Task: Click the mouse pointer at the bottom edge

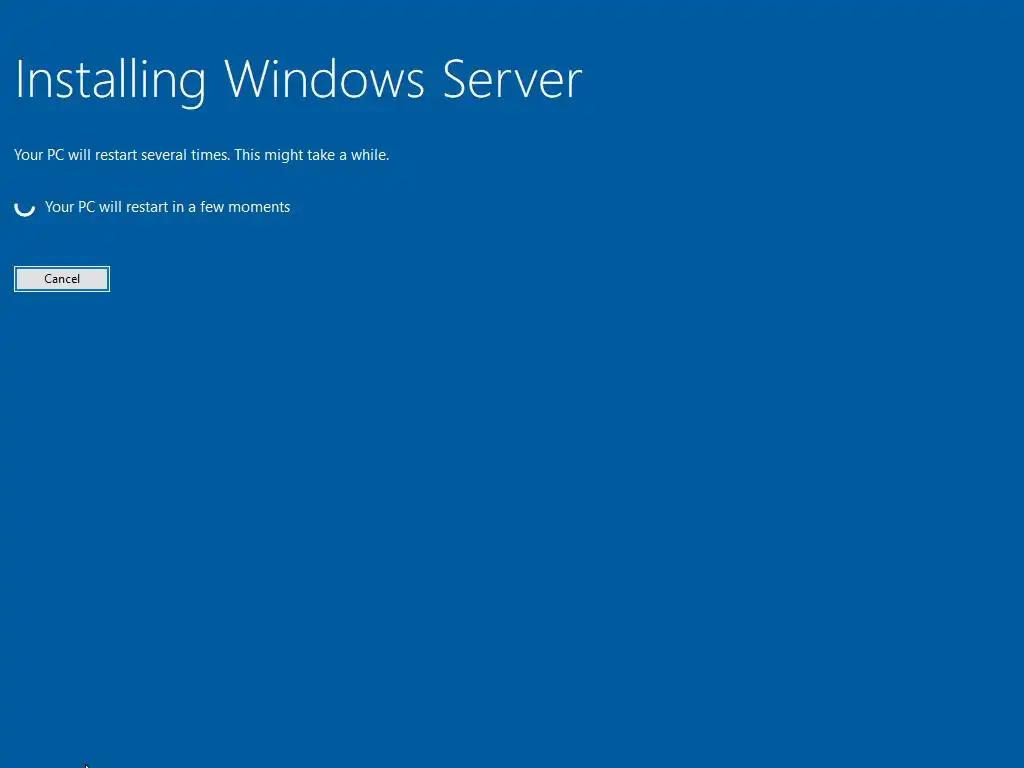Action: point(86,765)
